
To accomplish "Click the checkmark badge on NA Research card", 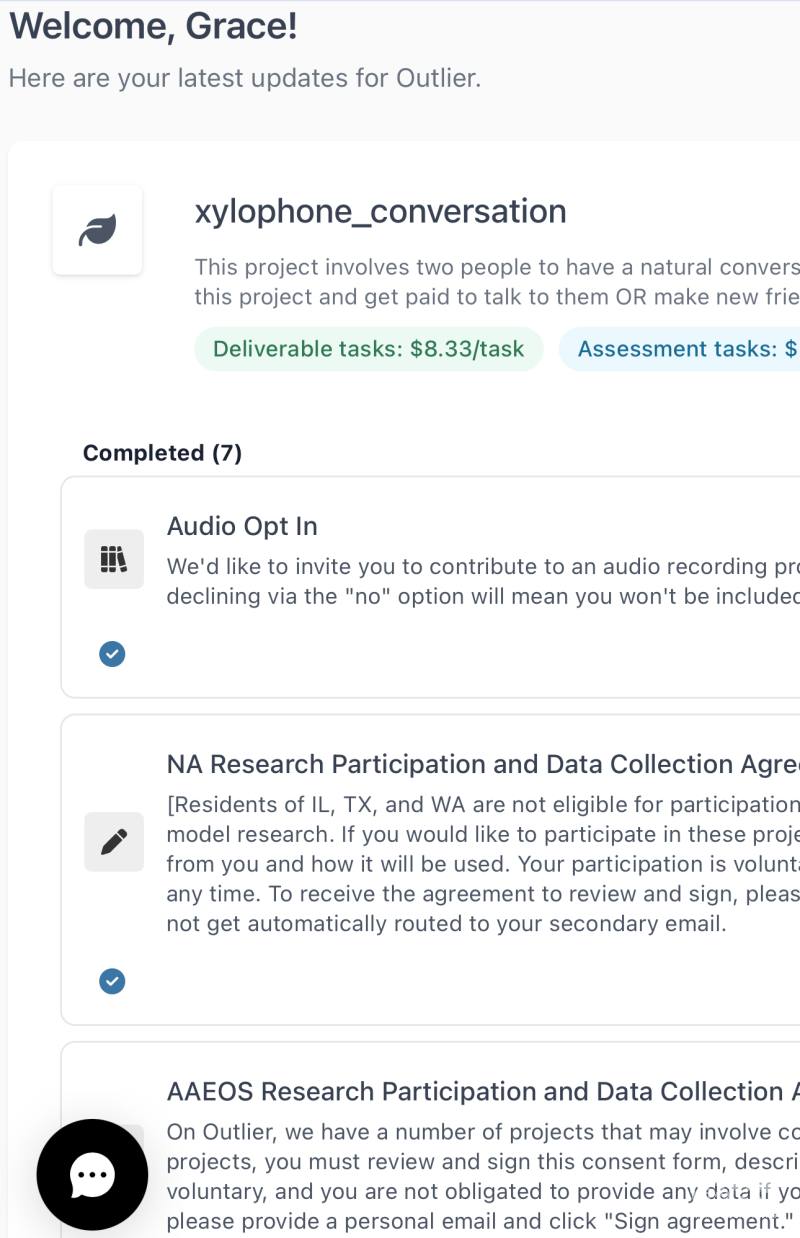I will click(x=112, y=981).
